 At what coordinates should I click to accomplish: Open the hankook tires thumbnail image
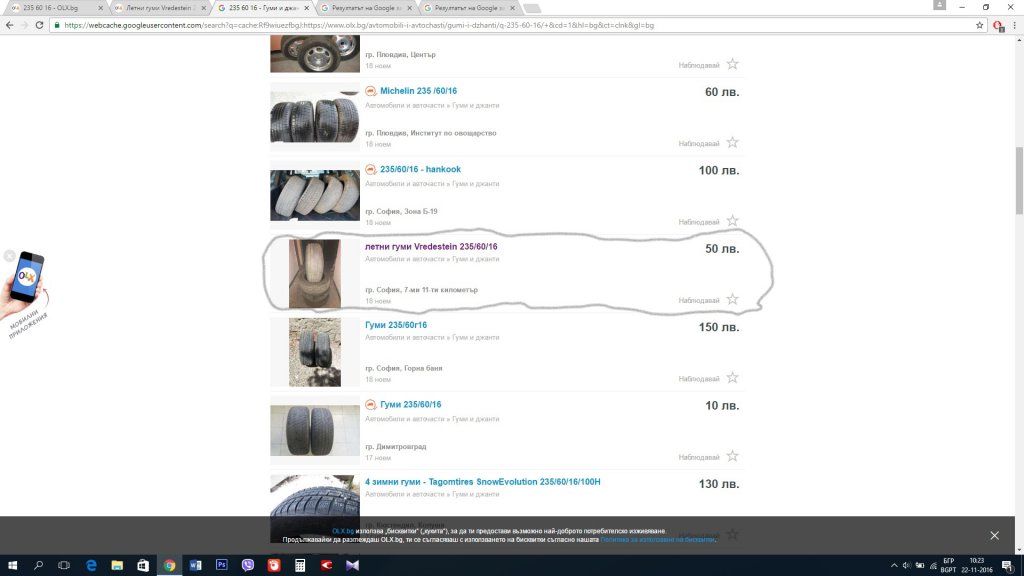315,195
